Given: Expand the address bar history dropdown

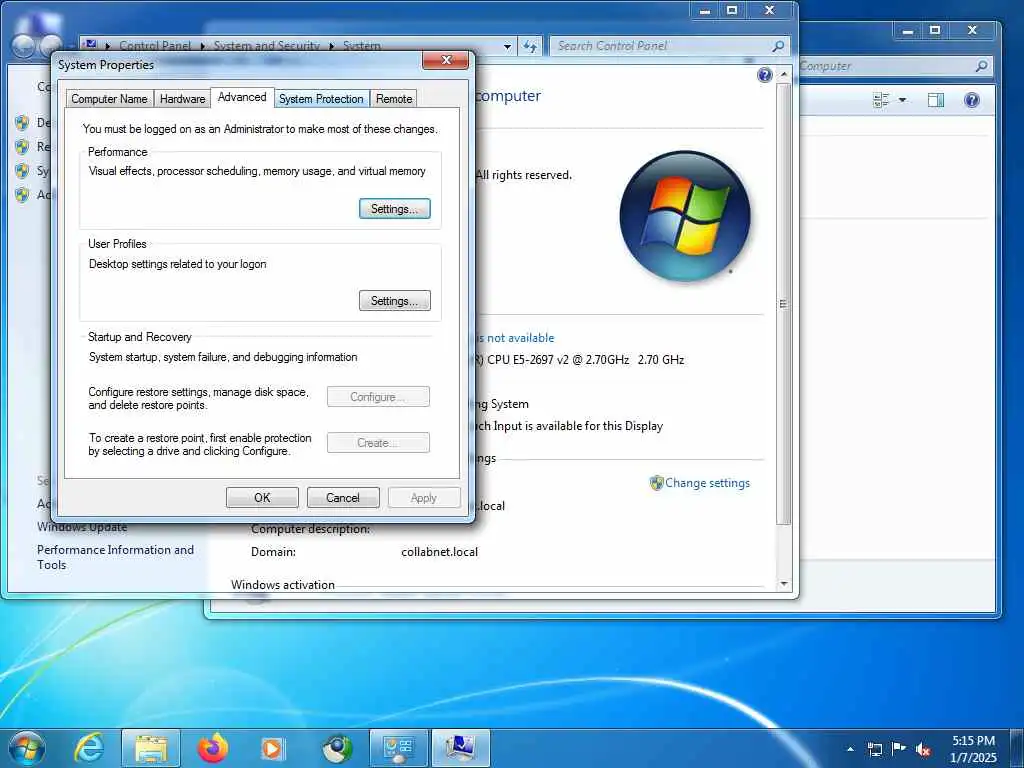Looking at the screenshot, I should coord(507,46).
